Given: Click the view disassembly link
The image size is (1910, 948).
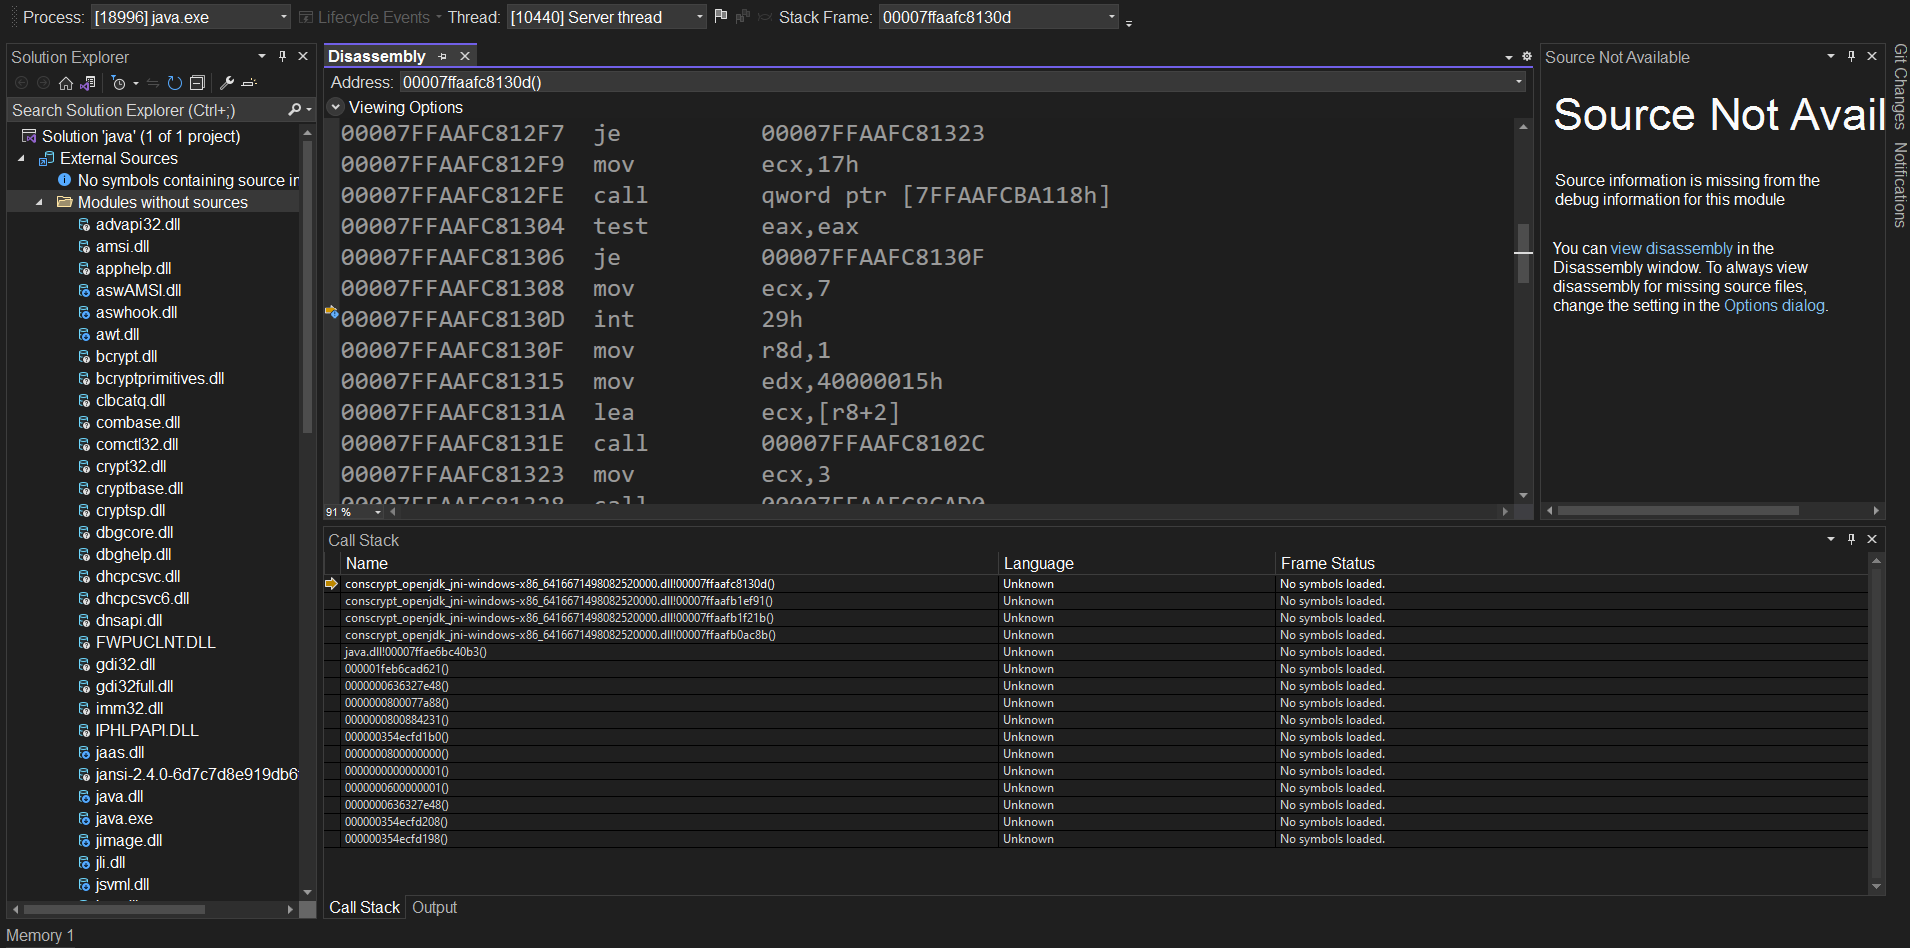Looking at the screenshot, I should coord(1671,248).
